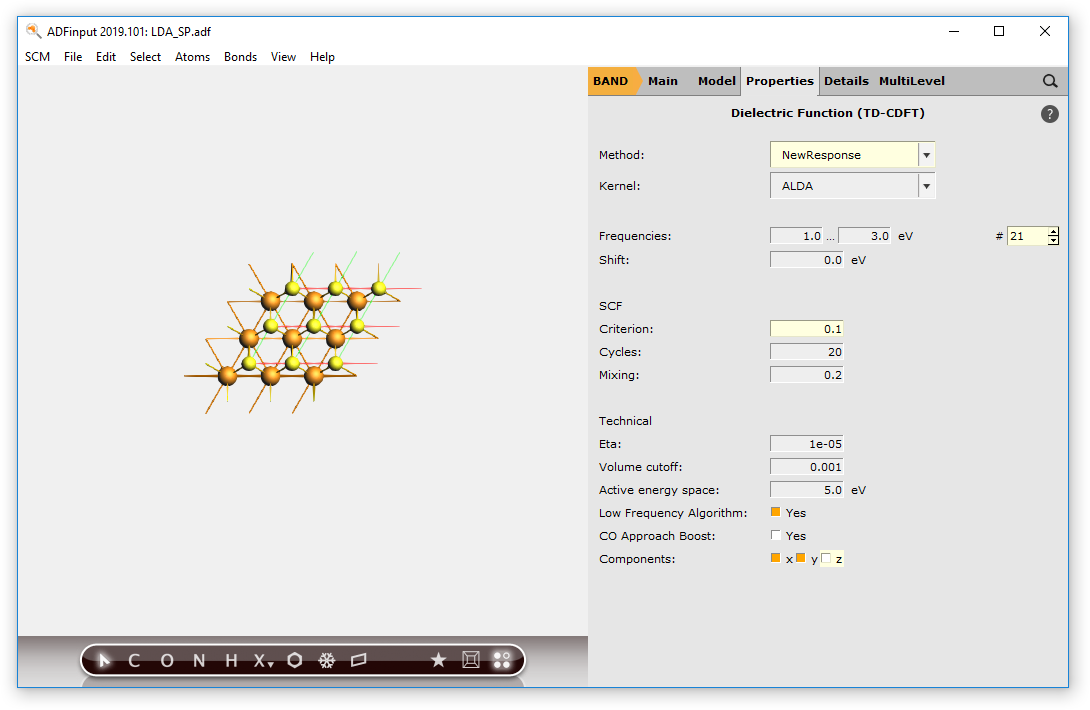Open the Bonds menu
This screenshot has width=1090, height=710.
click(x=241, y=57)
